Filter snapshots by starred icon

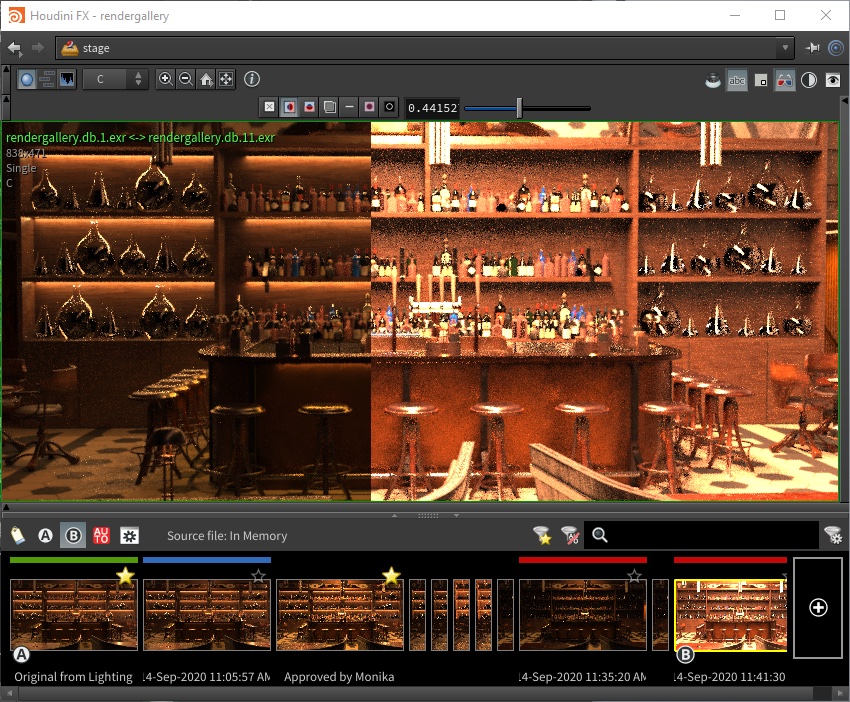coord(542,536)
